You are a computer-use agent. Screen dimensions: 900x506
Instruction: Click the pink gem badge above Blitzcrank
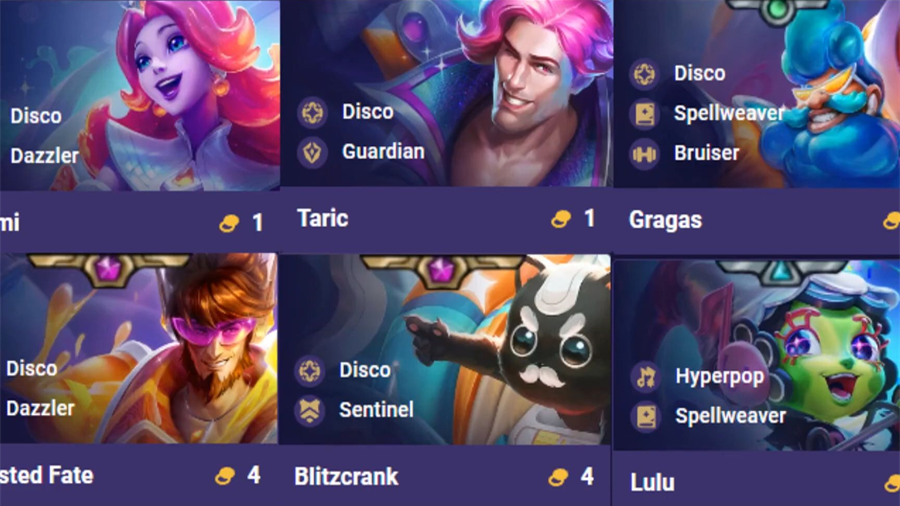[x=441, y=270]
